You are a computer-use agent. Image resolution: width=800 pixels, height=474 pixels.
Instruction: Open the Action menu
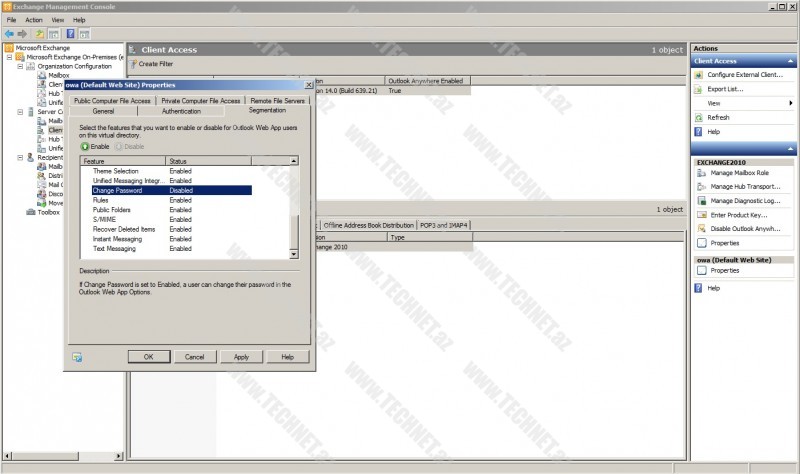(34, 20)
